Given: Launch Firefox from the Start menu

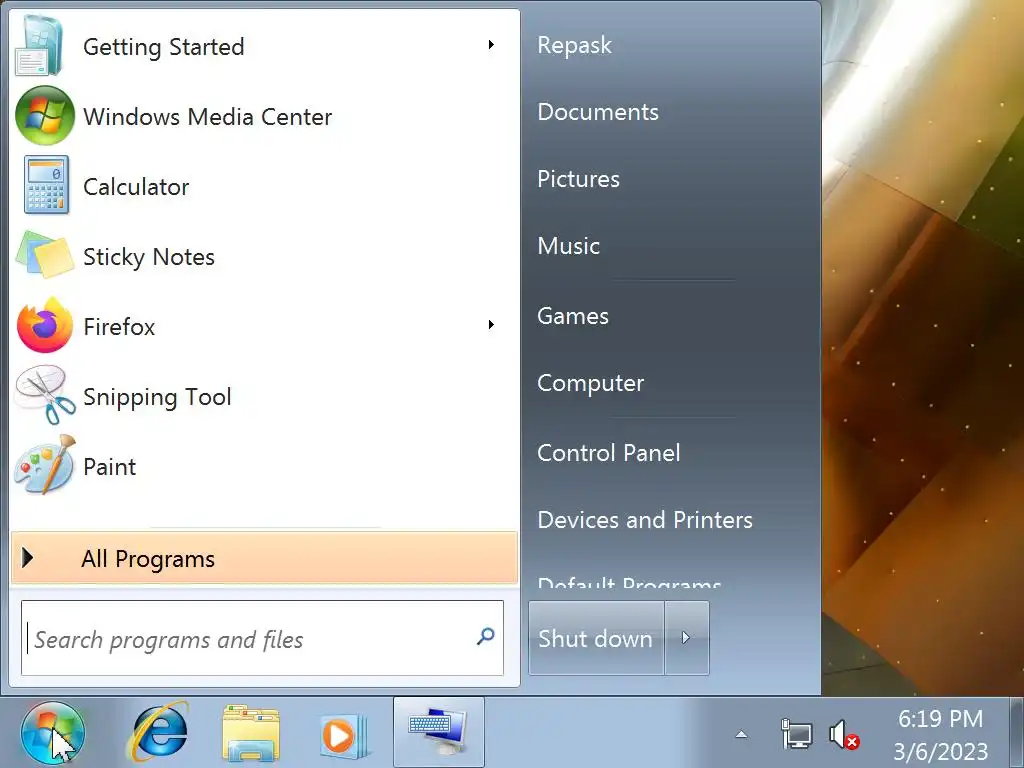Looking at the screenshot, I should pyautogui.click(x=264, y=326).
